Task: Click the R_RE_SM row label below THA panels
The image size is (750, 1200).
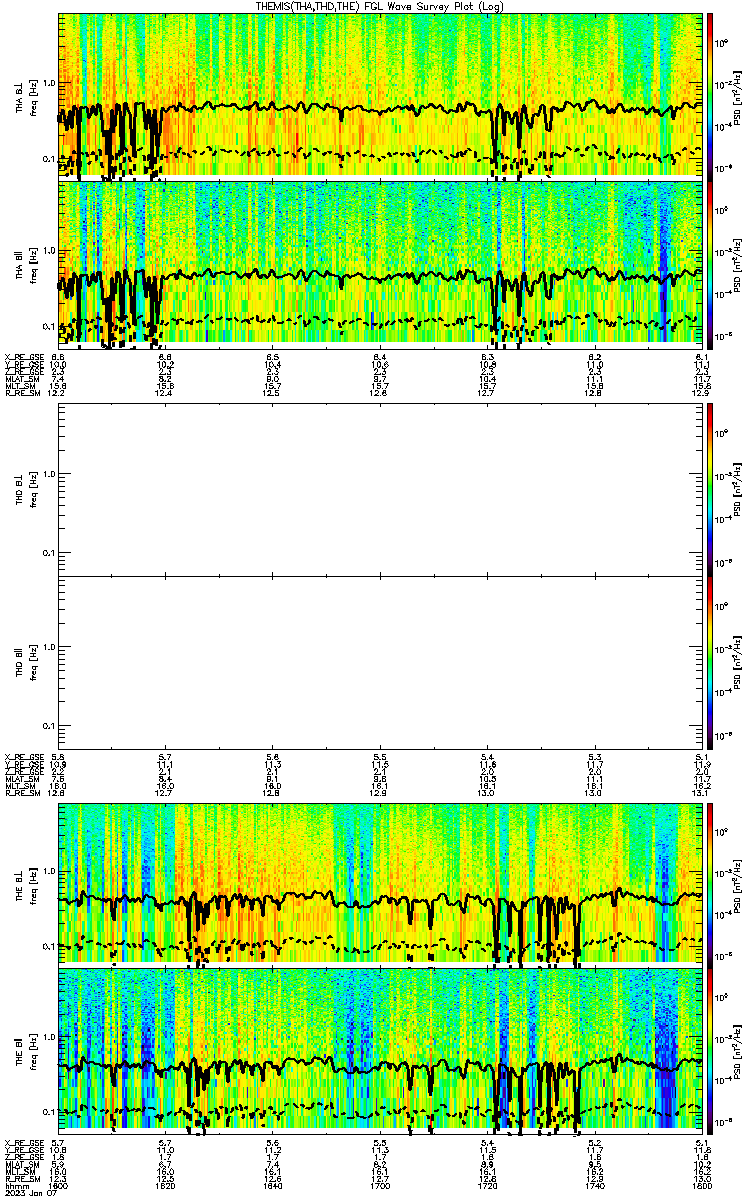Action: (24, 393)
